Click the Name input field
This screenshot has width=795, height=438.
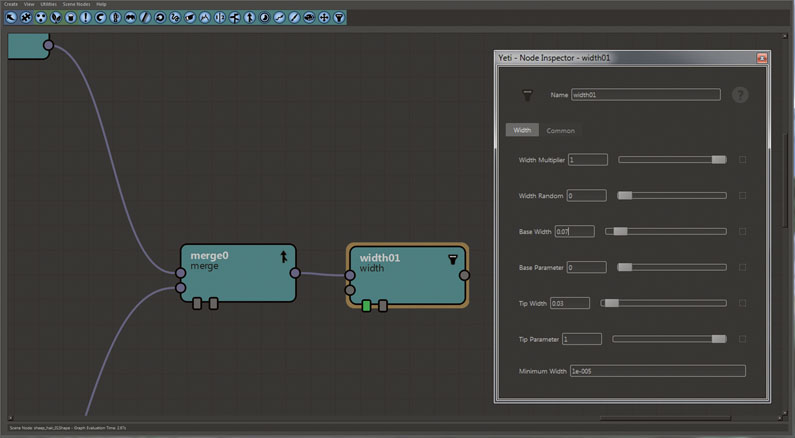point(646,95)
